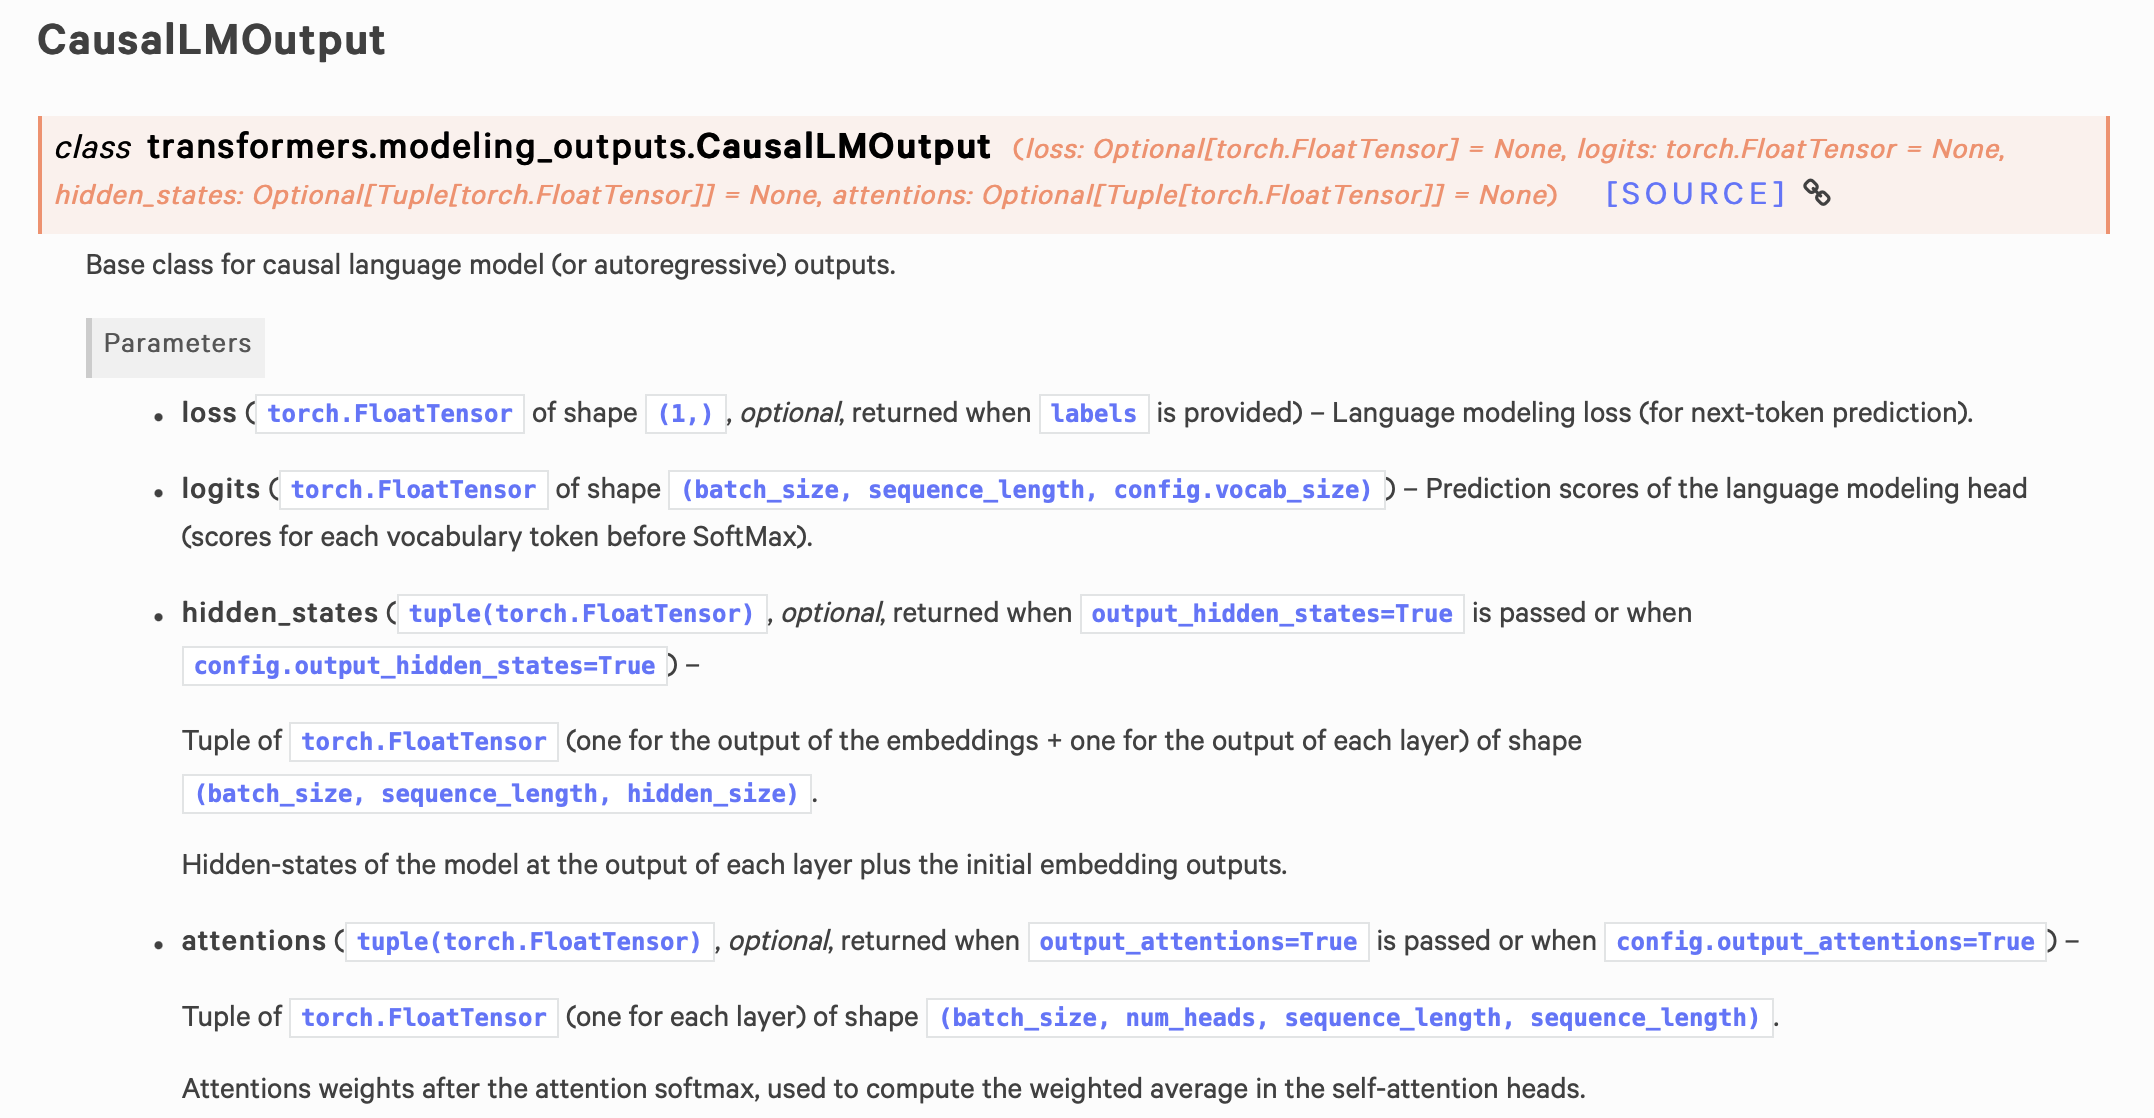Open torch.FloatTensor link in attentions tuple description
Image resolution: width=2154 pixels, height=1118 pixels.
point(422,1017)
